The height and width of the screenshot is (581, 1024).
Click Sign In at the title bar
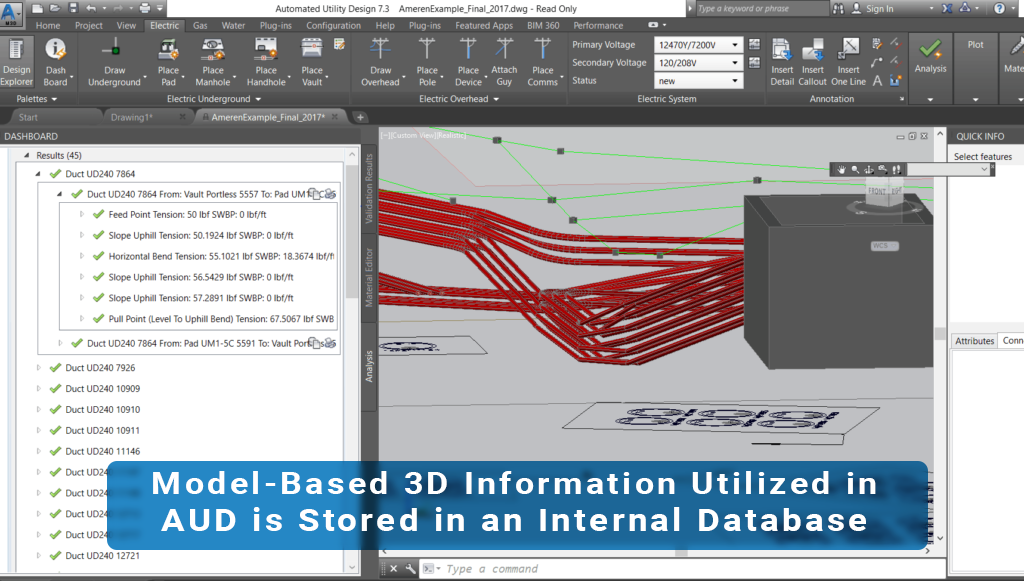pos(880,8)
